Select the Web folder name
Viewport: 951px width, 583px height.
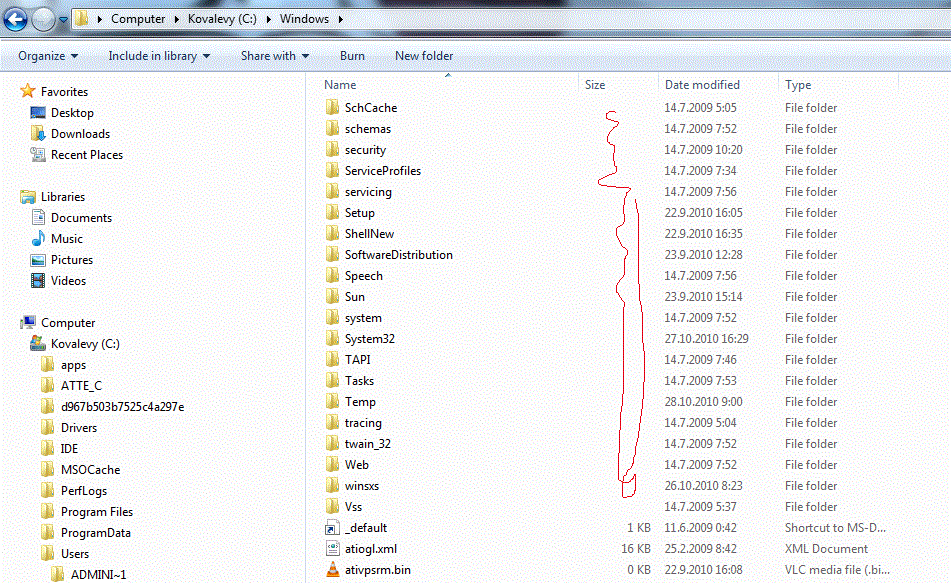357,465
